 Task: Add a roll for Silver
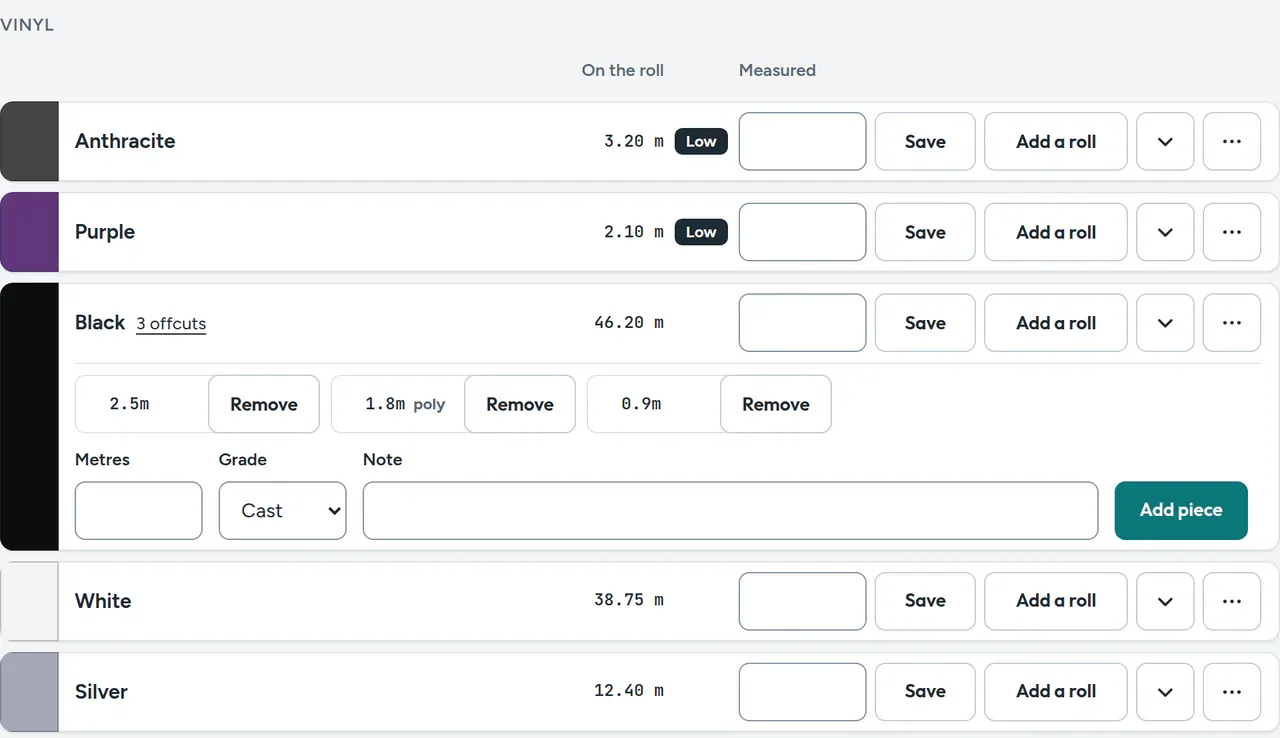pos(1056,691)
